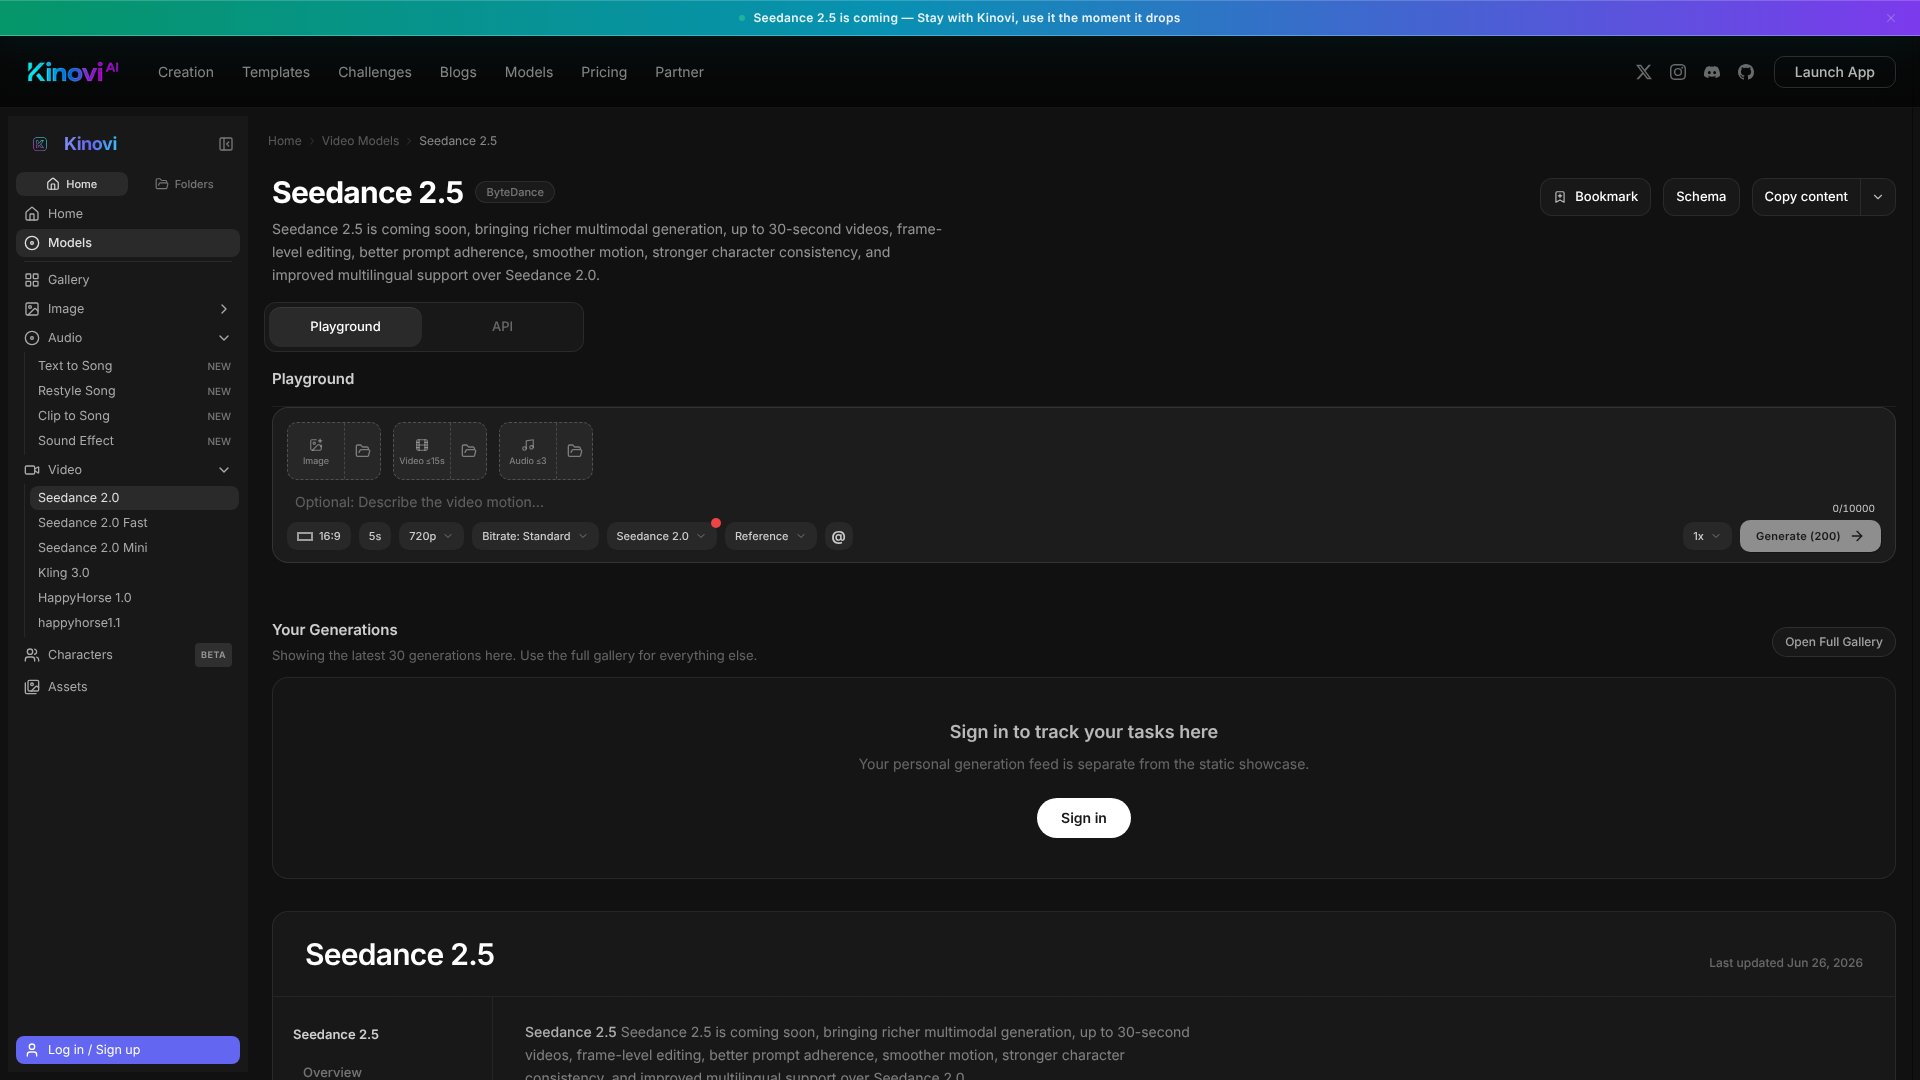Open the Creation menu
Screen dimensions: 1920x1080
pos(186,72)
